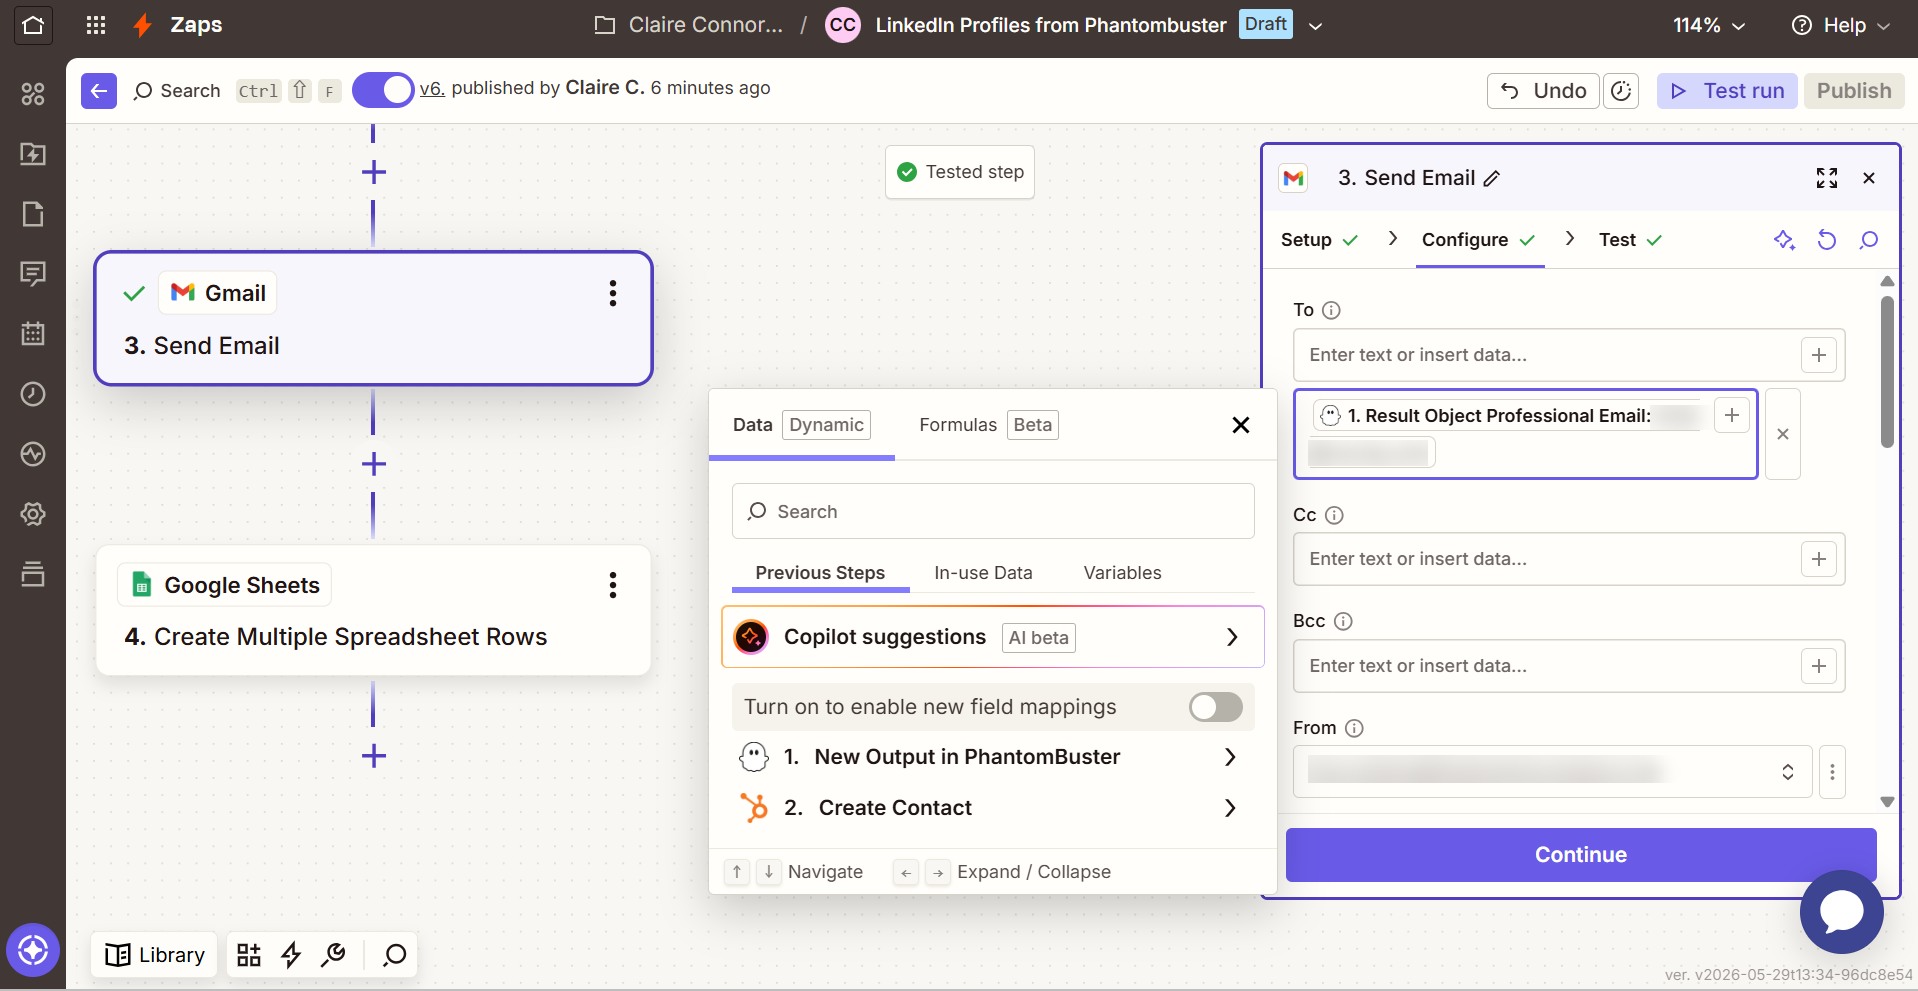1918x991 pixels.
Task: Open Gmail step three-dot menu
Action: click(x=613, y=293)
